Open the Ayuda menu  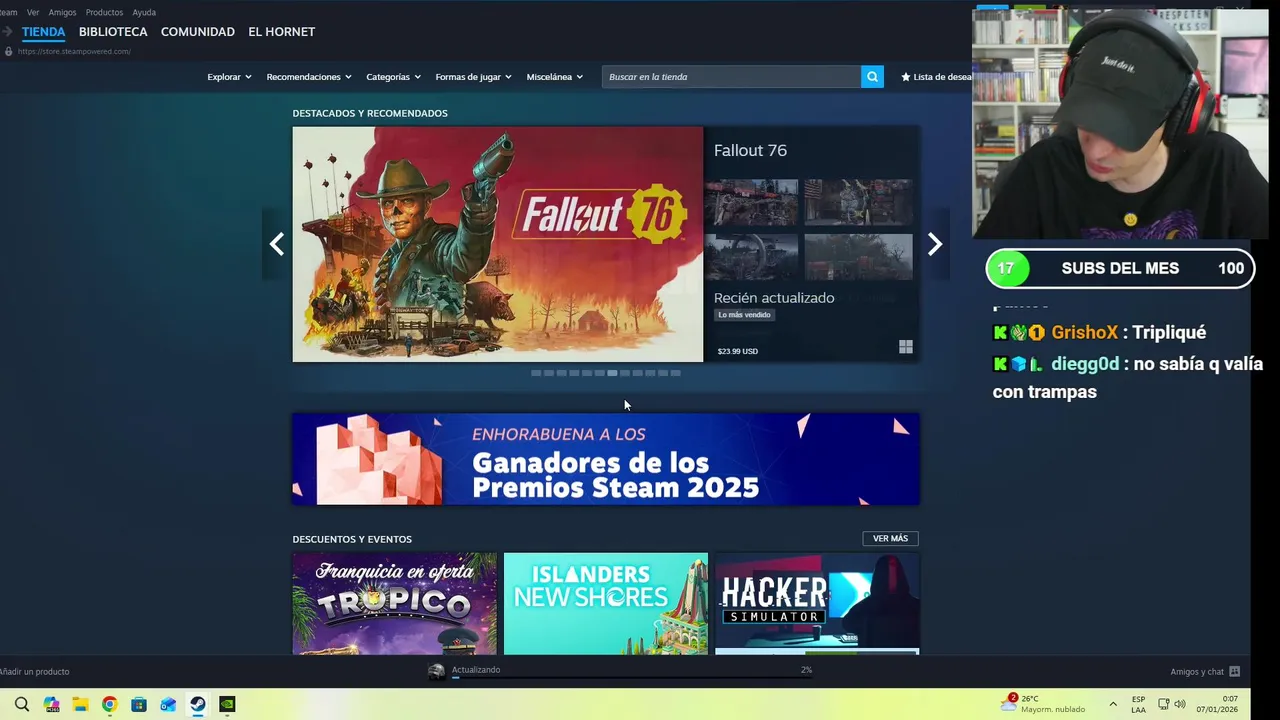tap(144, 12)
